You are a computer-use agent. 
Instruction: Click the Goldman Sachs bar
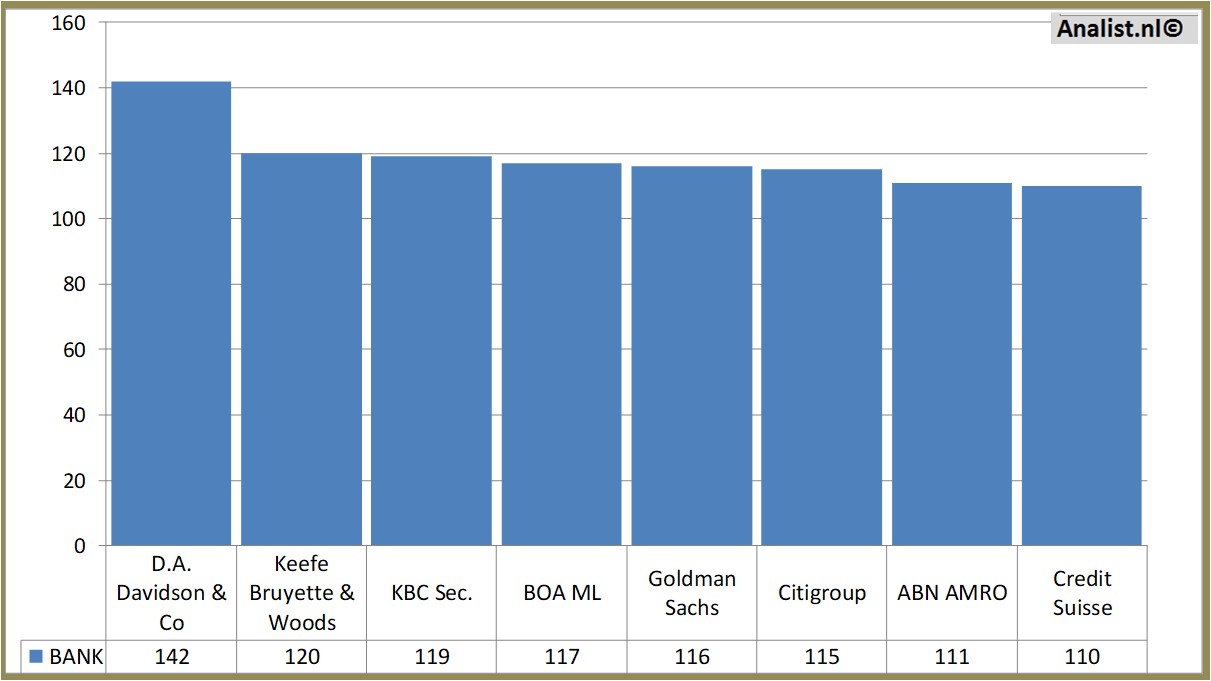tap(692, 356)
